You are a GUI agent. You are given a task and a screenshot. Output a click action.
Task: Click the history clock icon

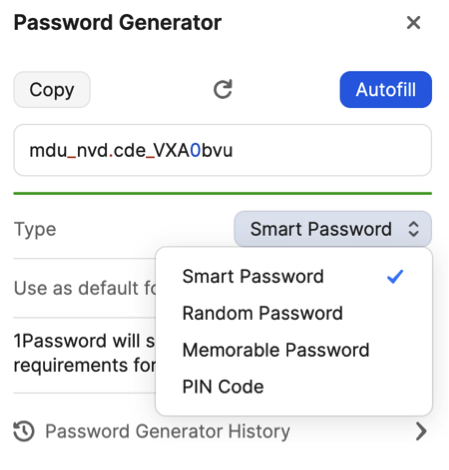[x=24, y=431]
